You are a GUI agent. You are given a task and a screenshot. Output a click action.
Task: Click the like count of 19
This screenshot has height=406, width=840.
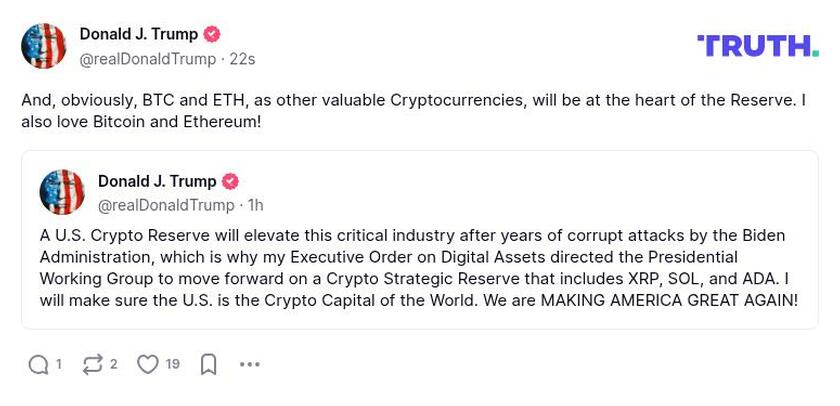point(173,365)
